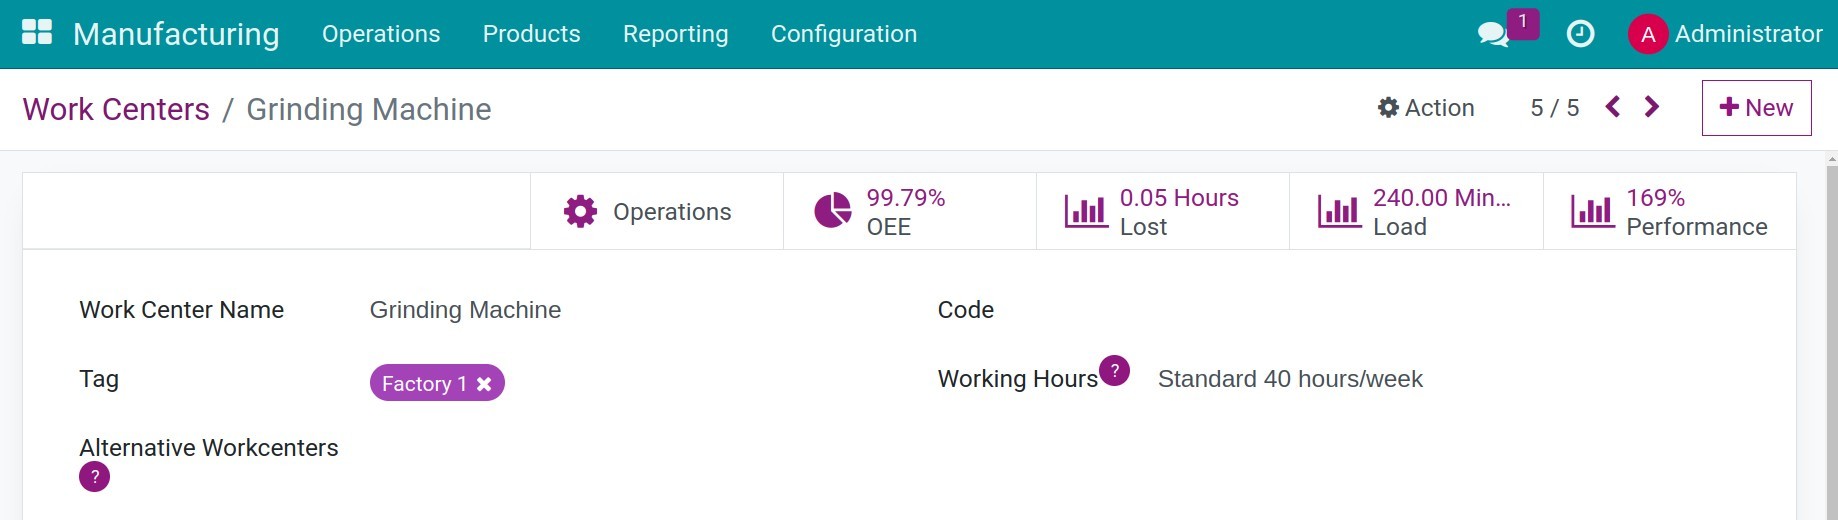Open the Operations stat button
1838x520 pixels.
coord(657,211)
